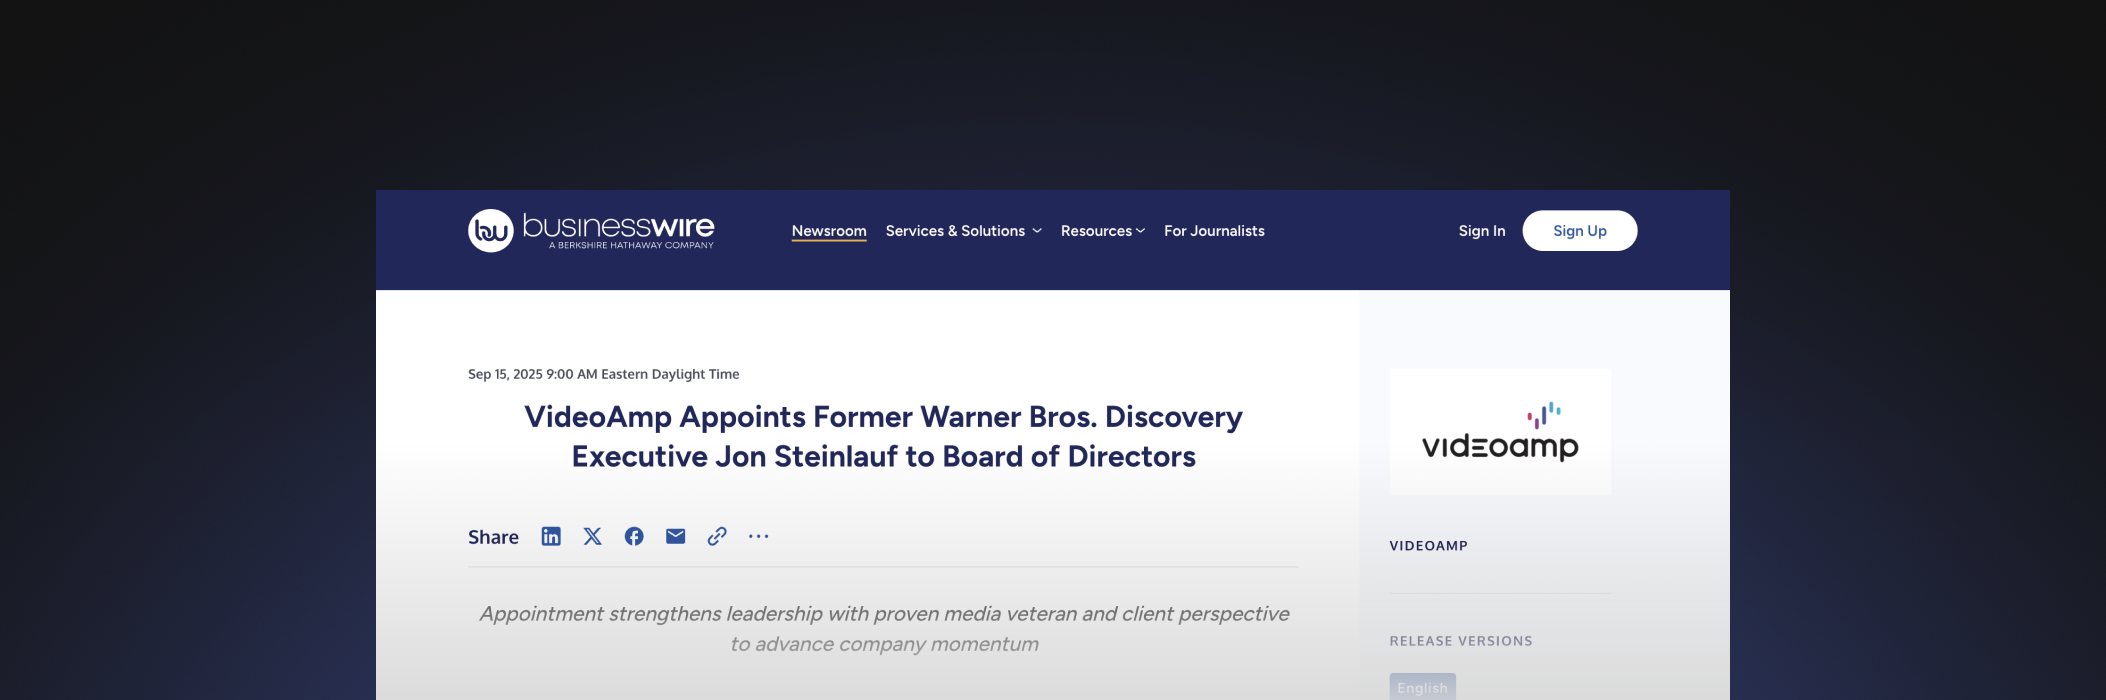Viewport: 2106px width, 700px height.
Task: Click the Sign In link
Action: (1481, 231)
